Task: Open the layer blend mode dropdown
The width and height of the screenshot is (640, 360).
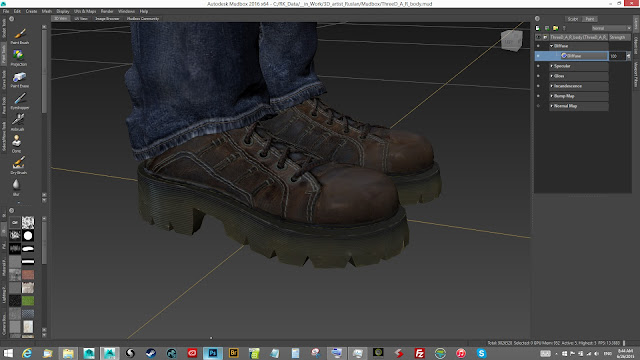Action: [x=611, y=28]
